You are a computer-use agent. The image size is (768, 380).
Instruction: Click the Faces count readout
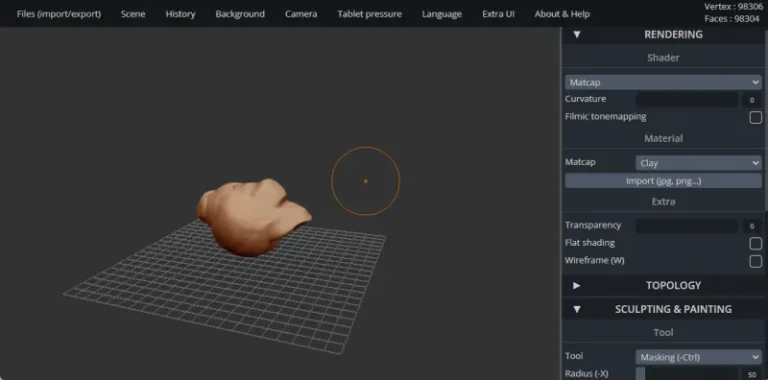tap(732, 19)
